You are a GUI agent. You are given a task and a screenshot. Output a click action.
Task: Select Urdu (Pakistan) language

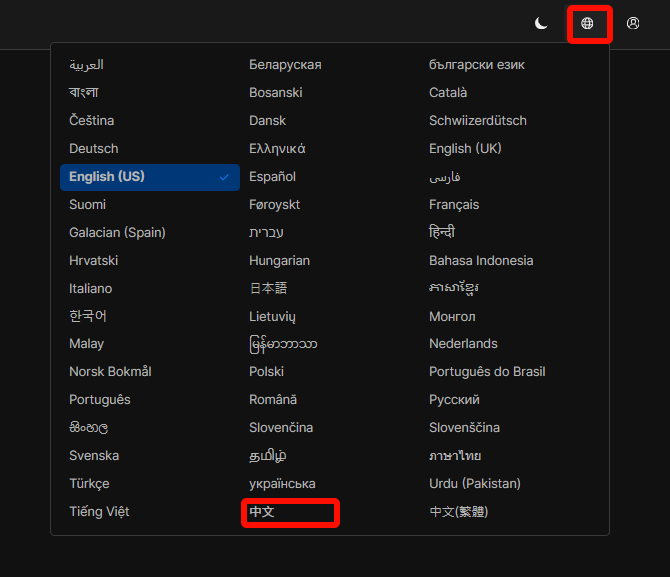[x=475, y=484]
